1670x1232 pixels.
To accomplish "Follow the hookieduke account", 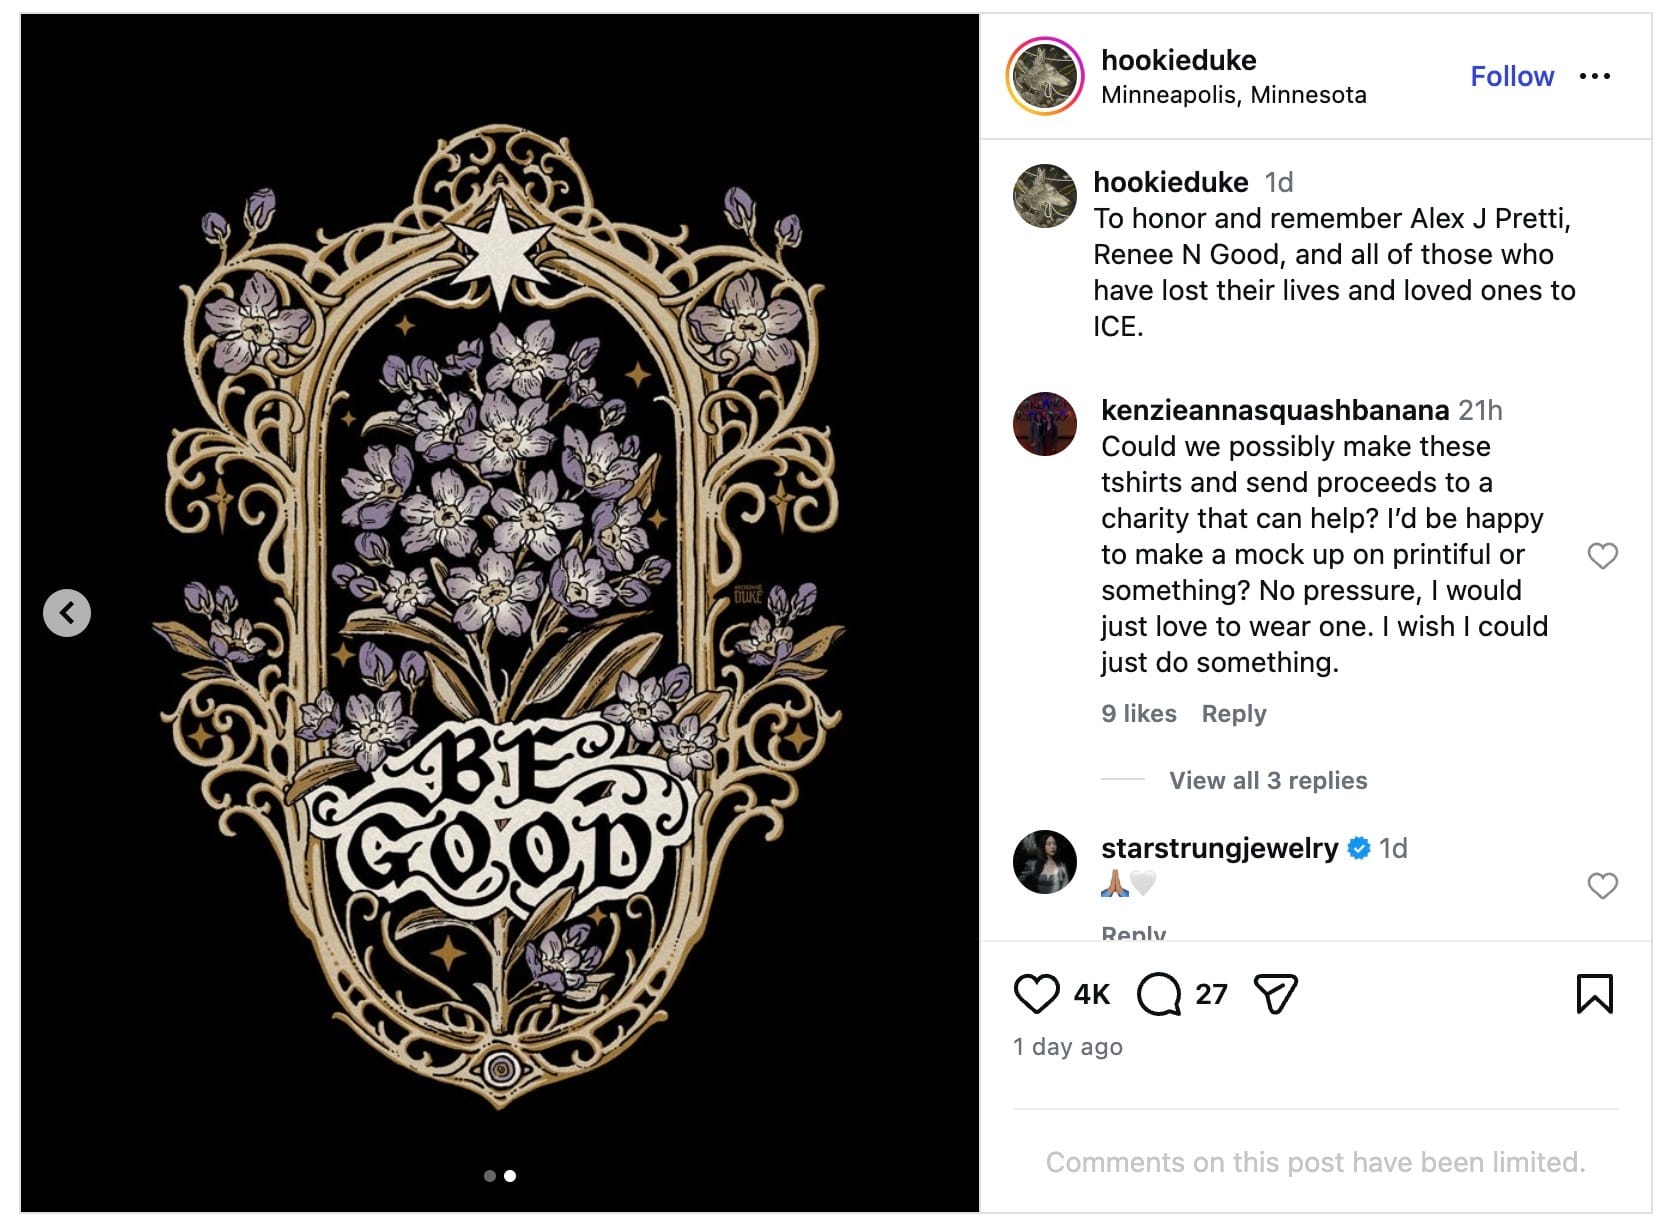I will 1511,76.
